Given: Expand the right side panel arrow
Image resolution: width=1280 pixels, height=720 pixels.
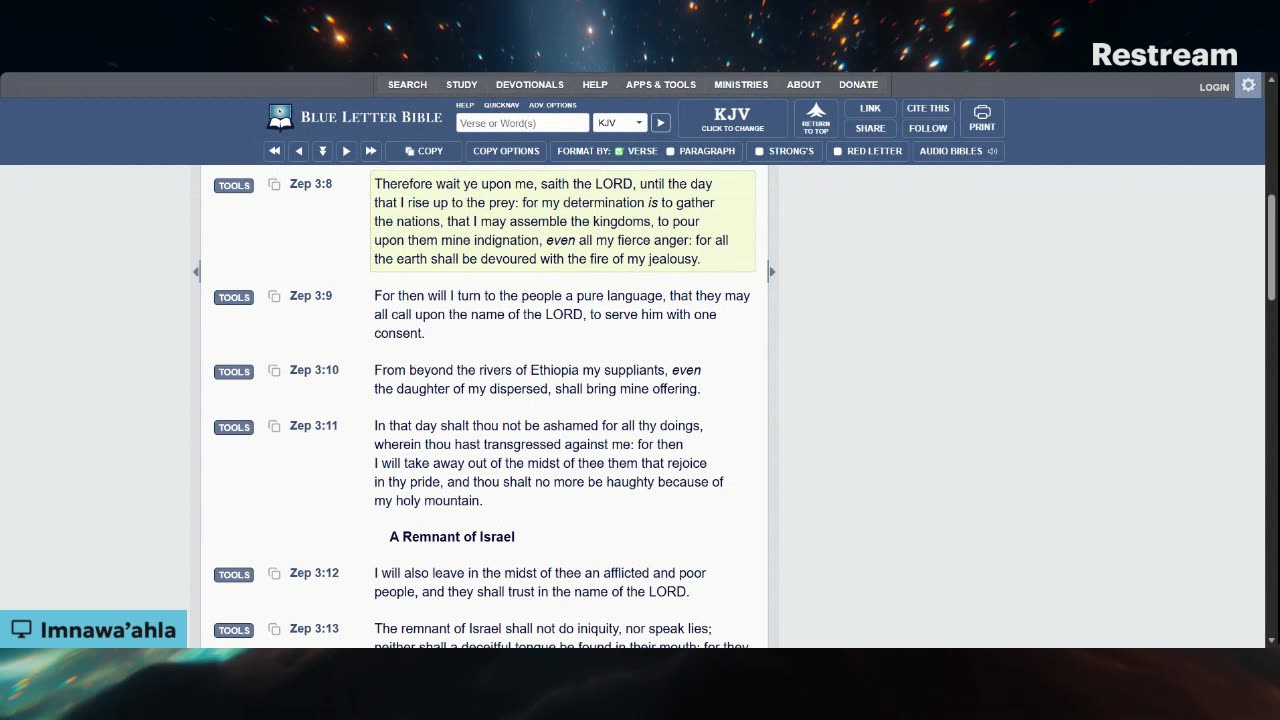Looking at the screenshot, I should click(x=771, y=271).
